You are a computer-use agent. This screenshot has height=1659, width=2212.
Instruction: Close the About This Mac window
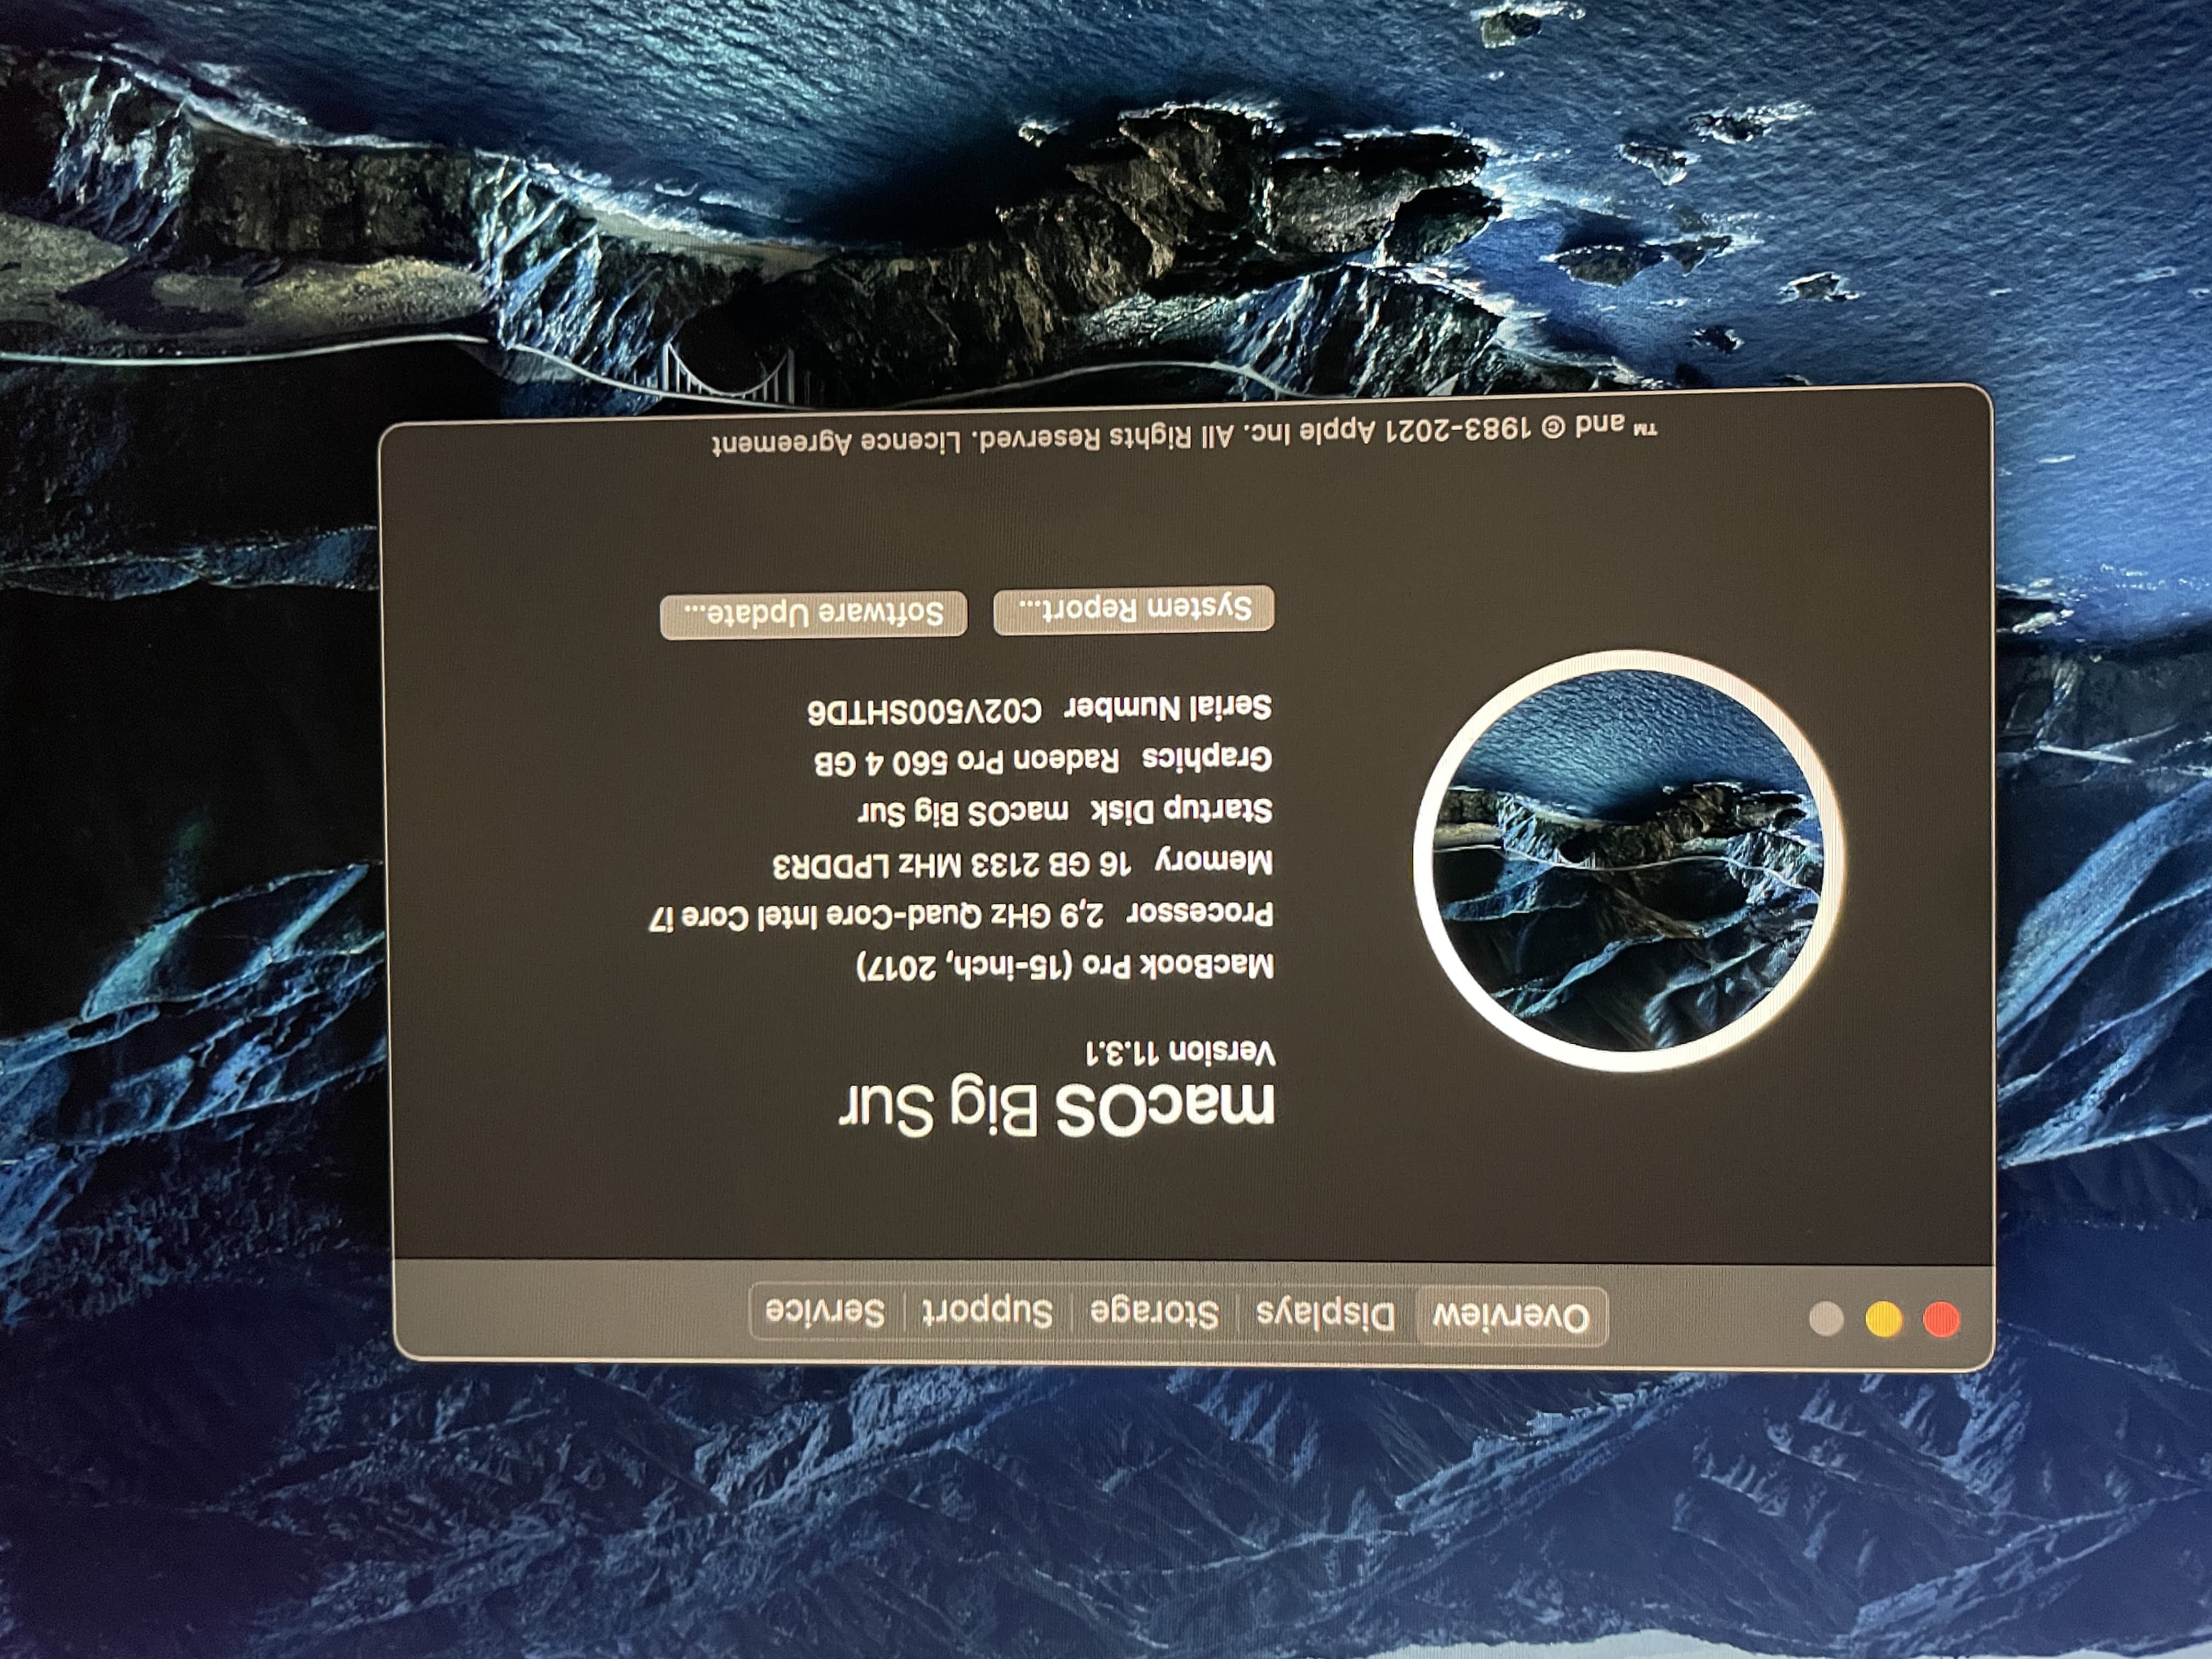coord(1941,1320)
